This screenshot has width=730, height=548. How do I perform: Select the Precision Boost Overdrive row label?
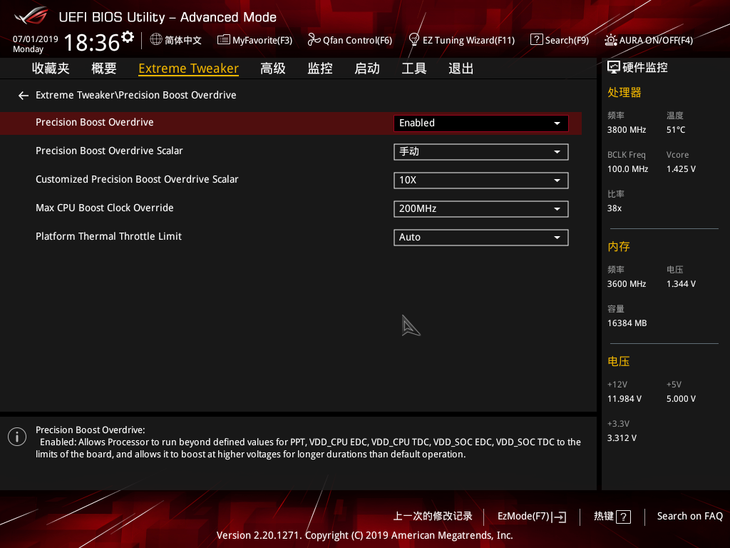pos(95,122)
